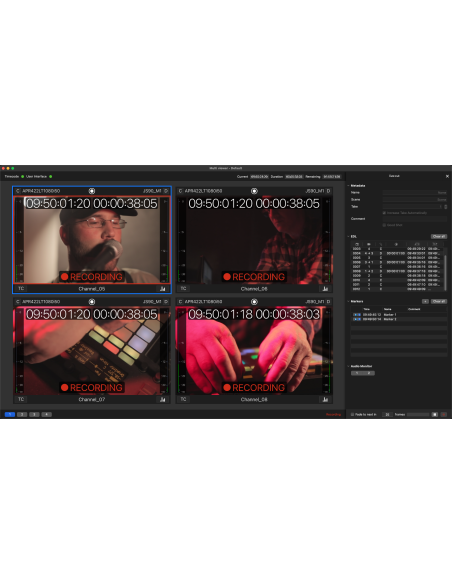Click Clear all button in EDL section
The height and width of the screenshot is (584, 452).
point(439,237)
